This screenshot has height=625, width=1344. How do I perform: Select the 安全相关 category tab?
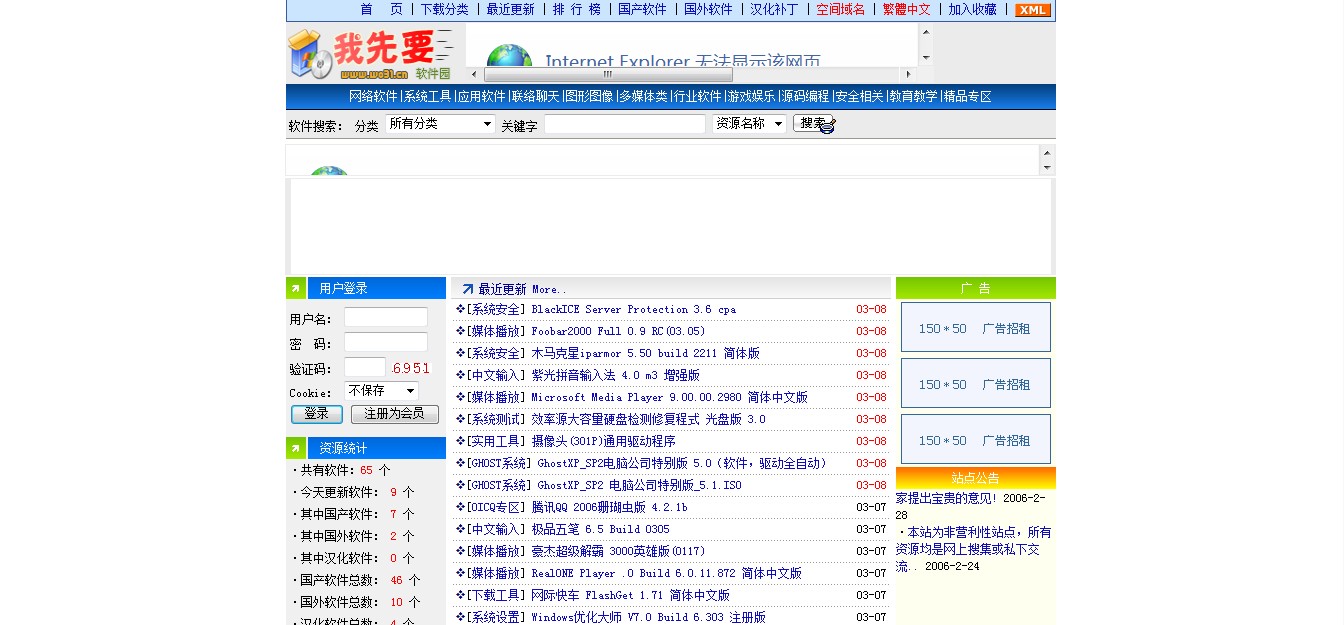(859, 97)
